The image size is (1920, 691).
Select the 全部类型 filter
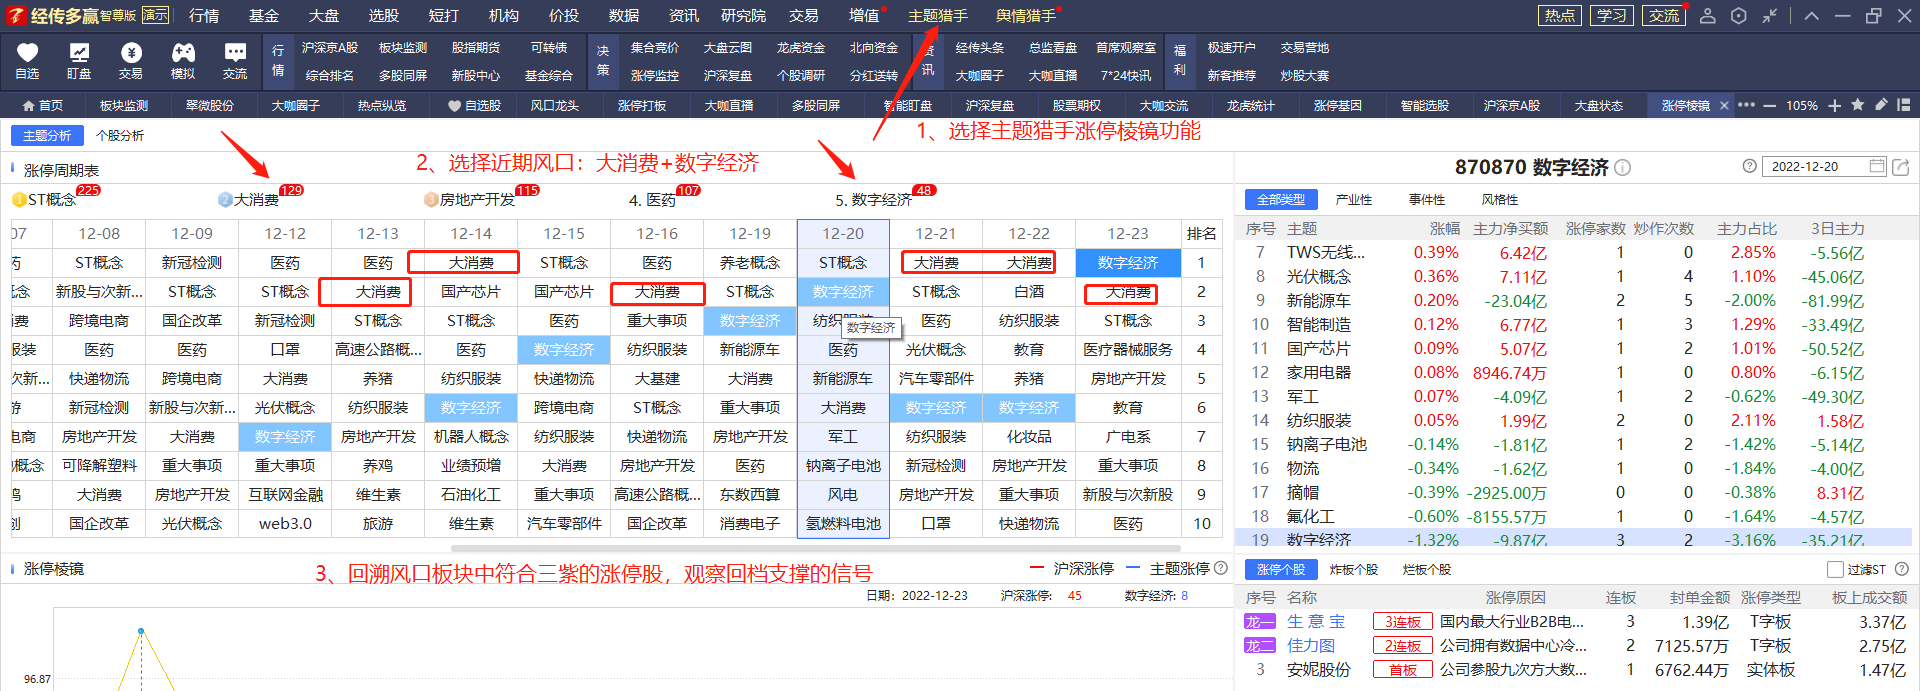(1281, 200)
